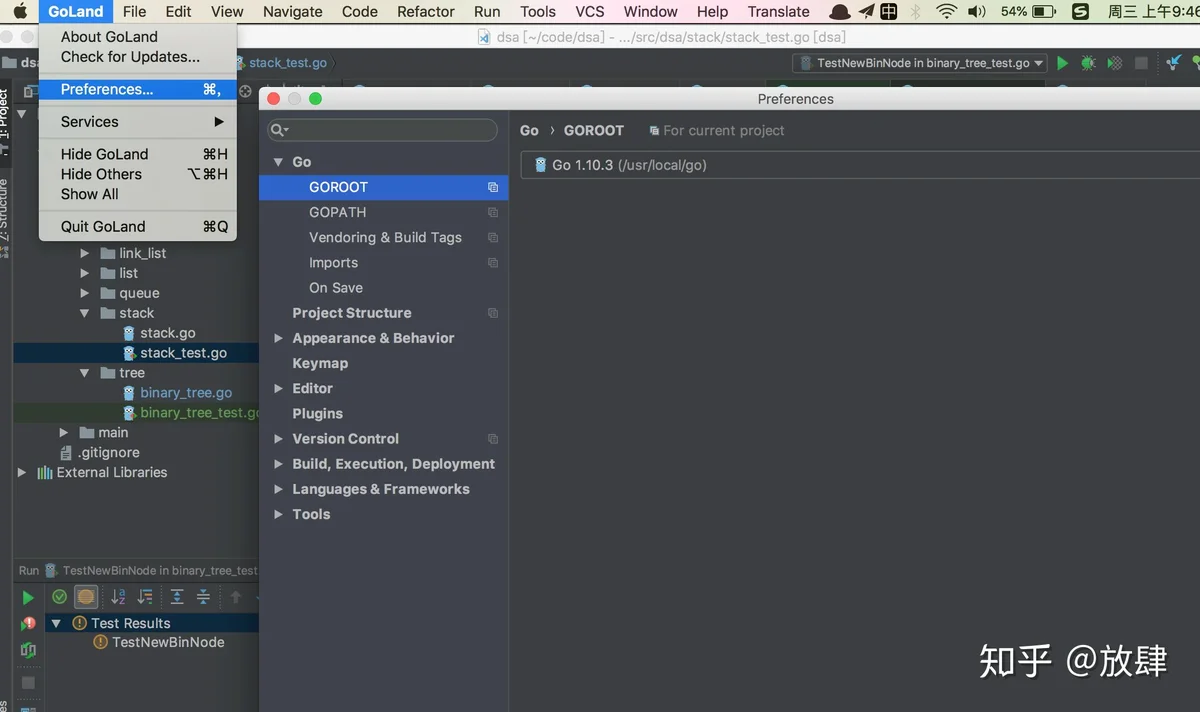Click the project-level icon beside Version Control
Screen dimensions: 1200x712
click(x=493, y=439)
